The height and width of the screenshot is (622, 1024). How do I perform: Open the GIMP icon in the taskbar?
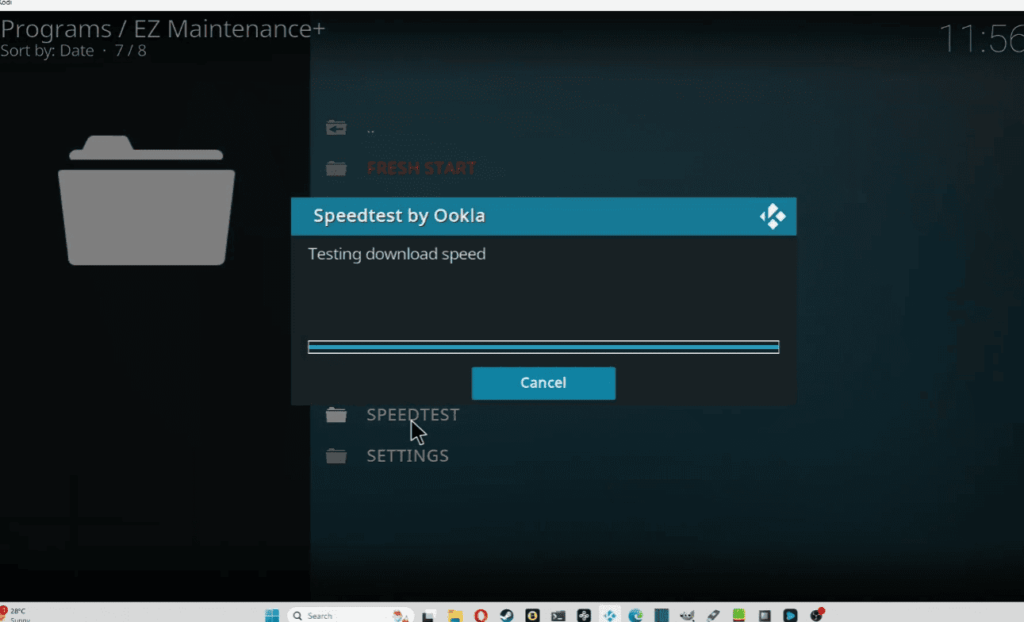[687, 615]
